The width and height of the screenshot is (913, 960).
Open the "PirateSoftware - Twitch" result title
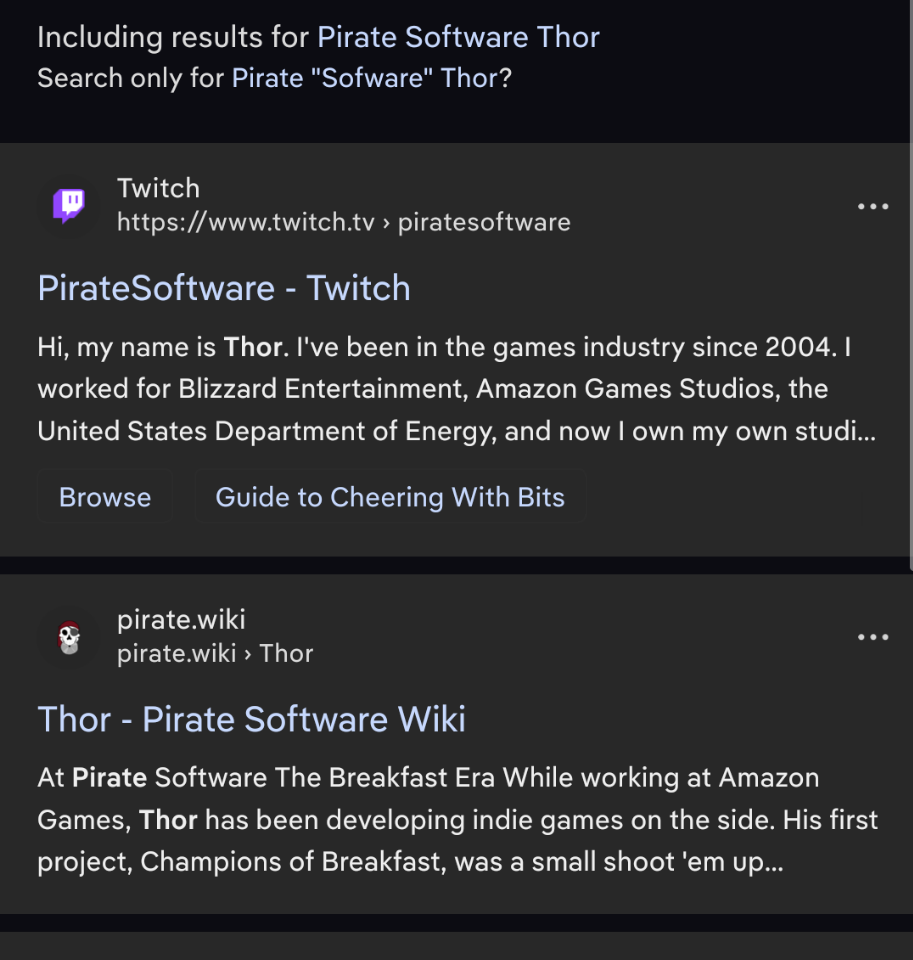pyautogui.click(x=224, y=288)
